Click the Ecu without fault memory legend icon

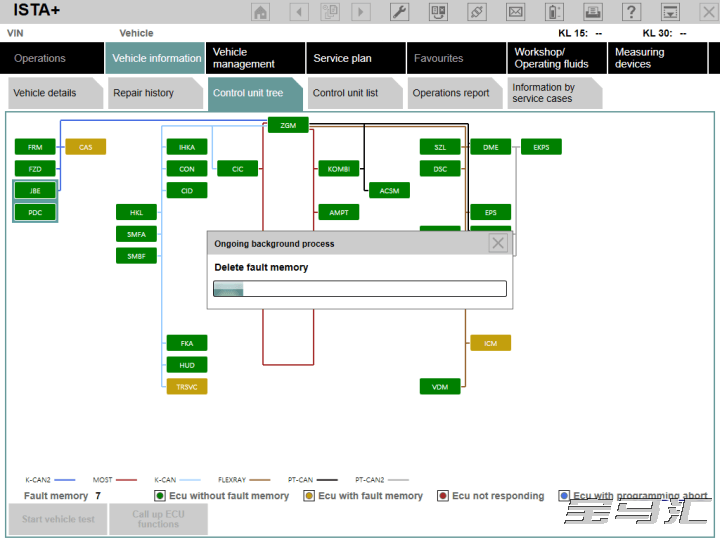(x=160, y=495)
